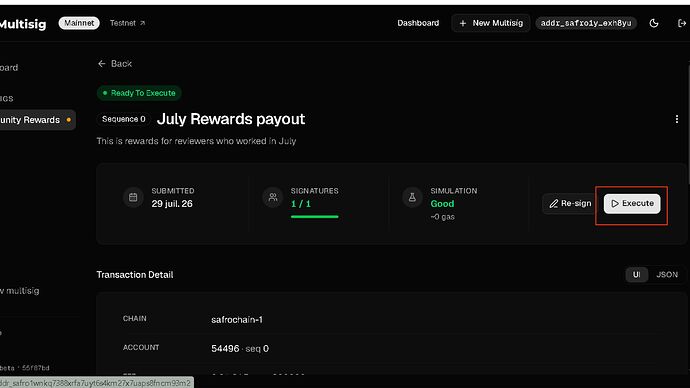Click the "54496" account number
Viewport: 690px width, 388px height.
225,349
